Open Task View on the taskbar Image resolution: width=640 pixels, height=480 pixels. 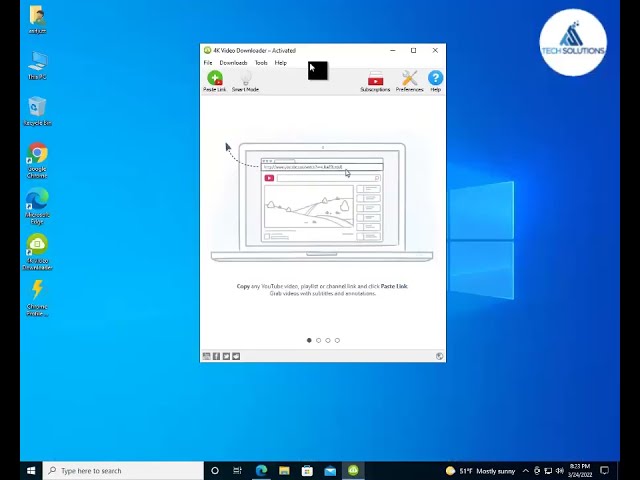[x=238, y=471]
